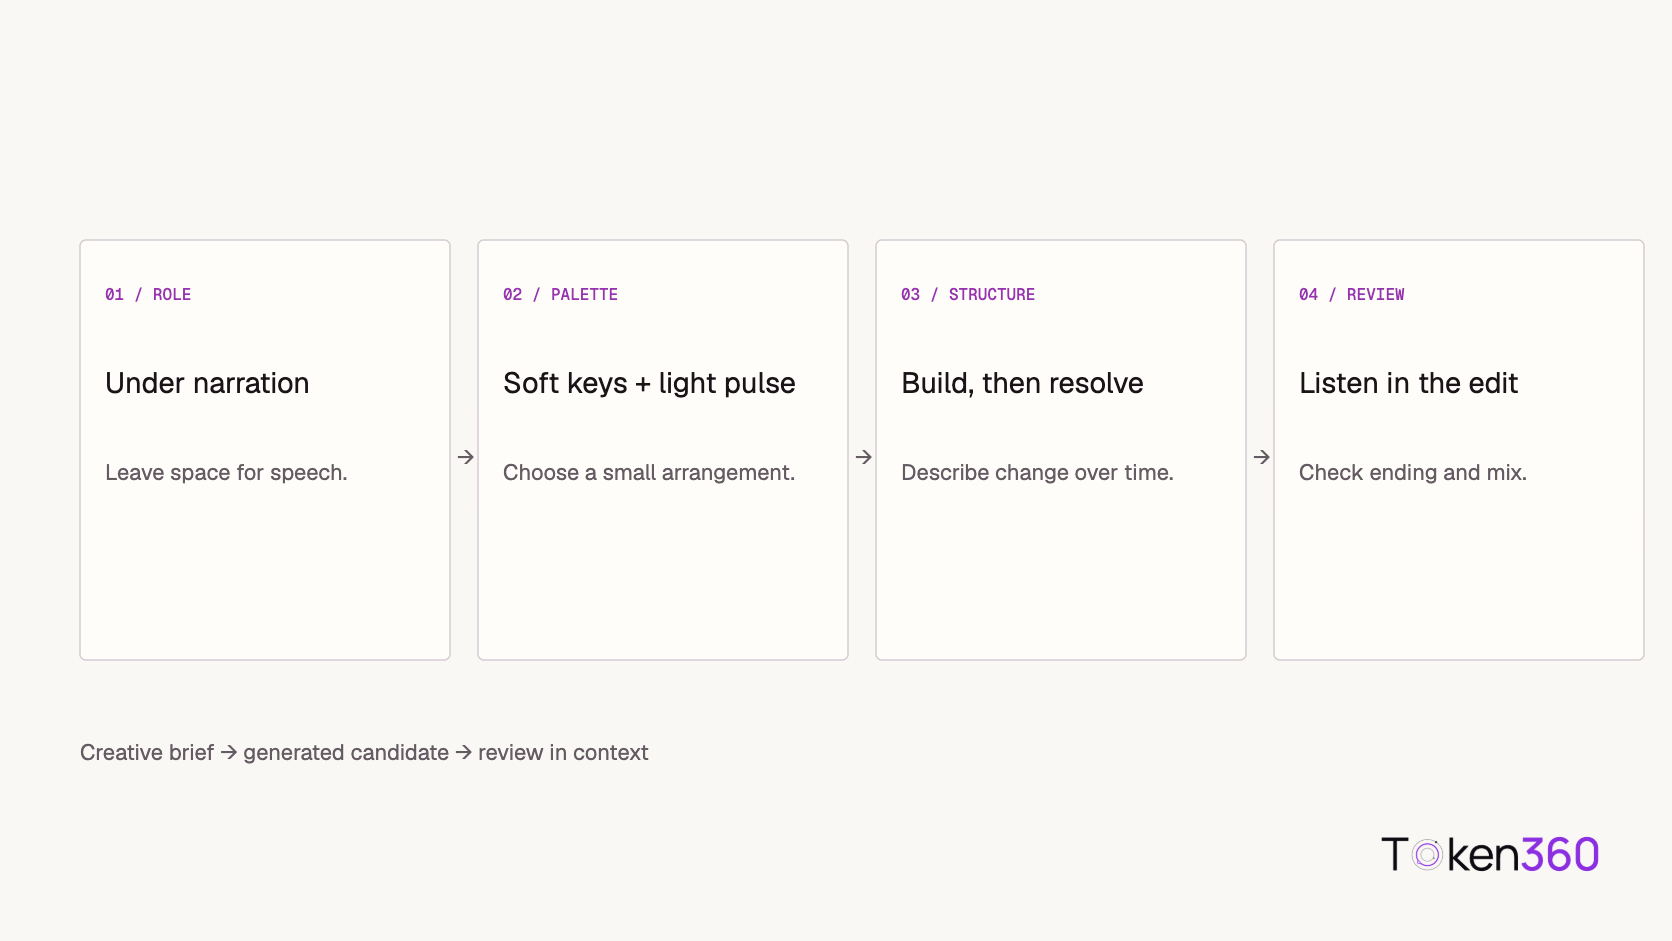This screenshot has height=941, width=1672.
Task: Click the Check ending and mix text
Action: (x=1413, y=472)
